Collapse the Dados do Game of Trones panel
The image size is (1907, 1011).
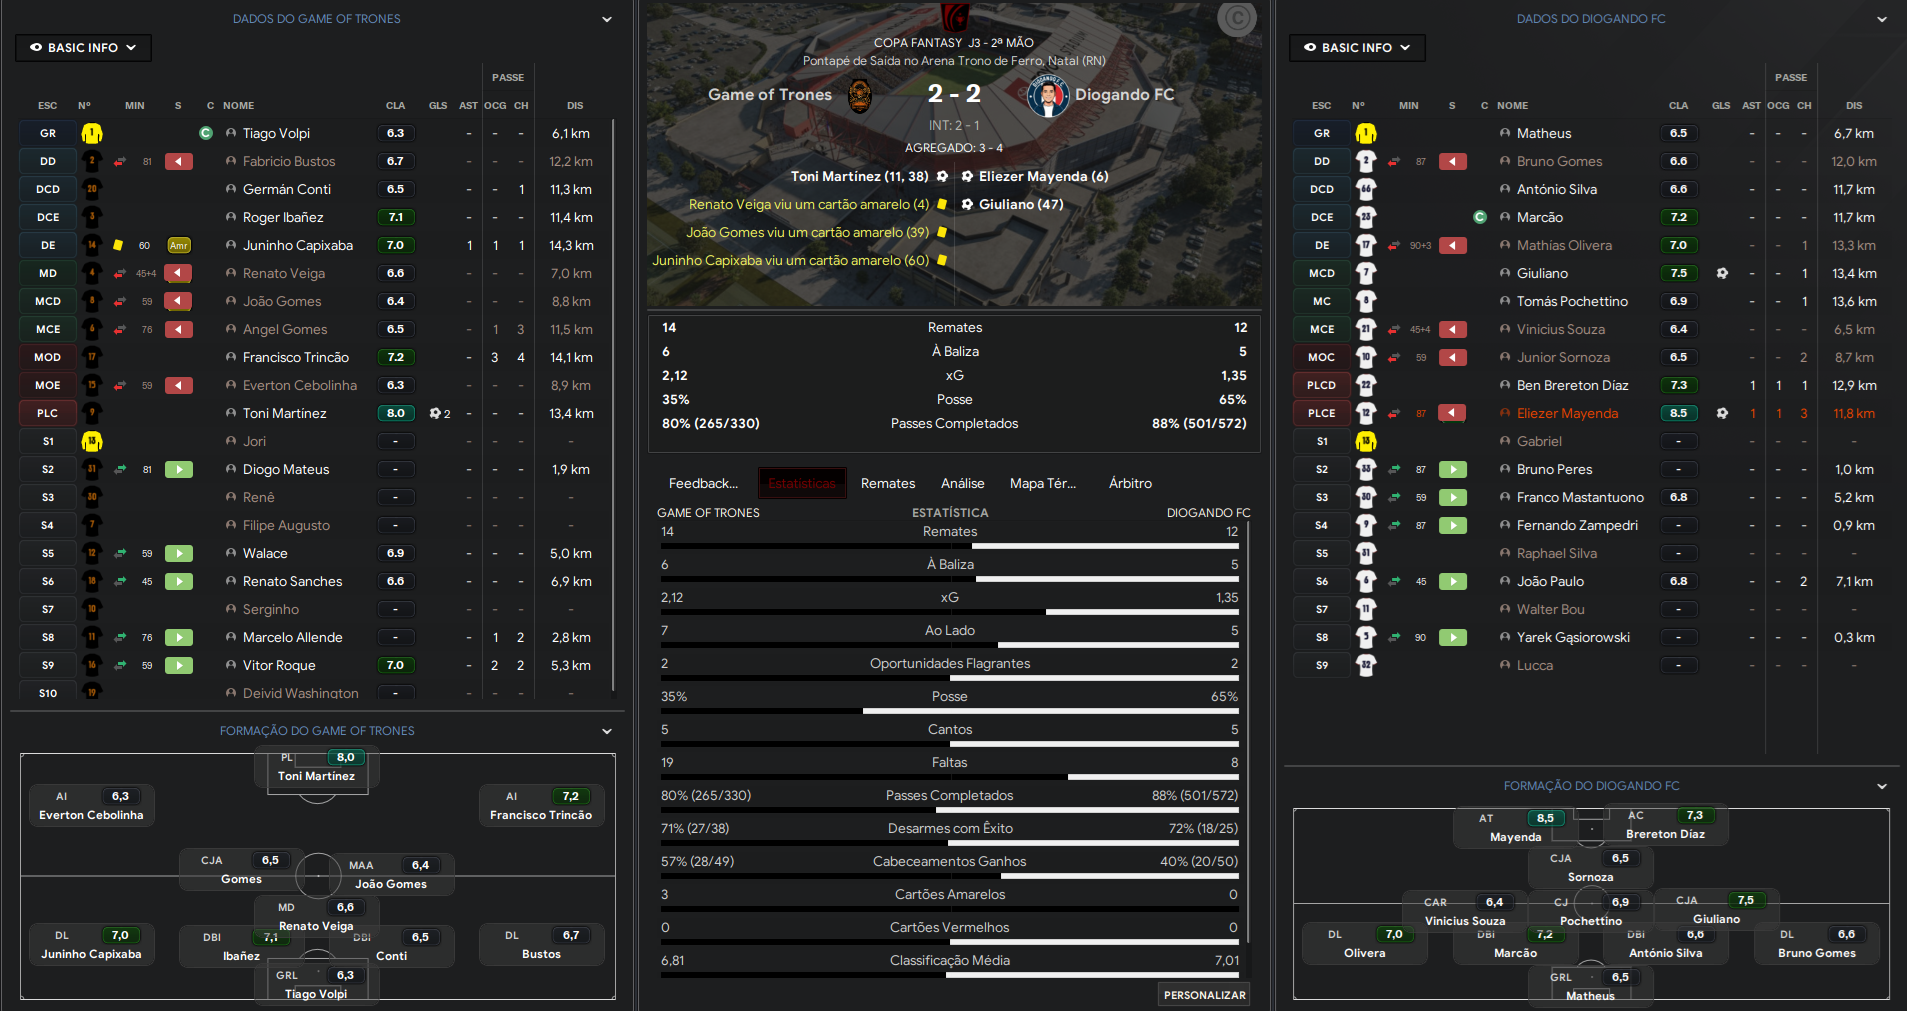click(607, 19)
